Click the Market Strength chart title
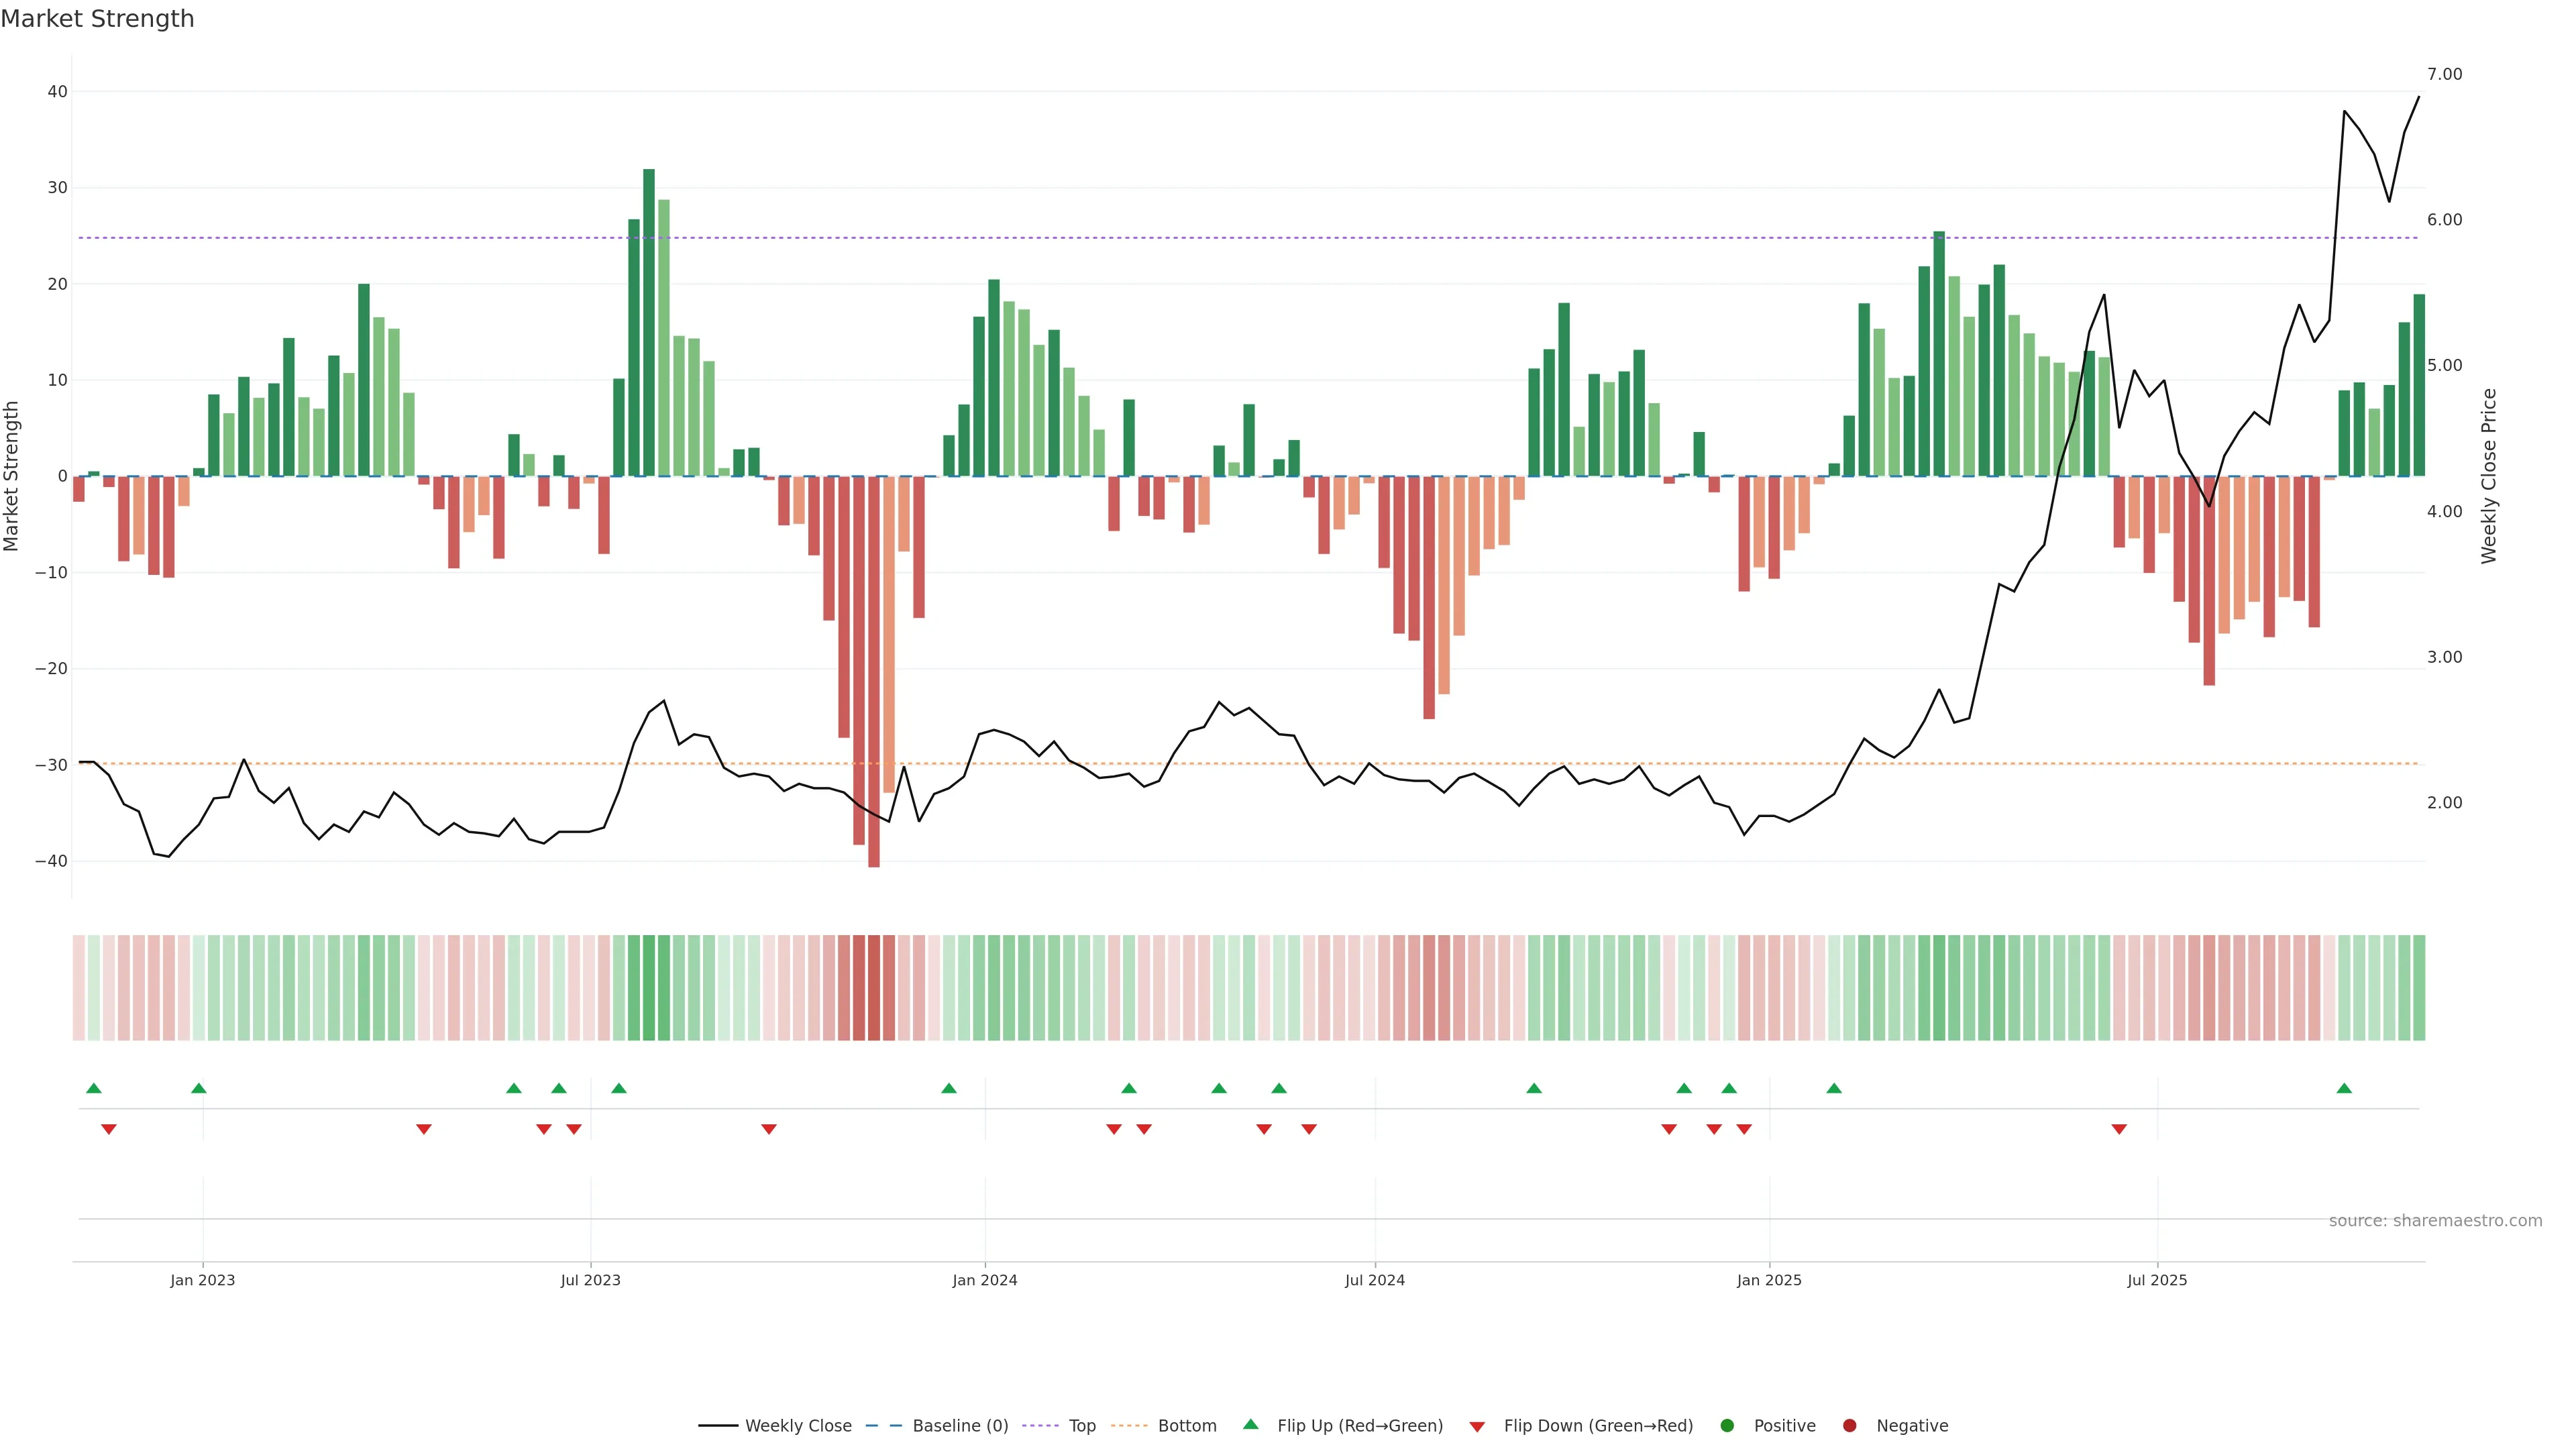The image size is (2576, 1449). click(97, 19)
